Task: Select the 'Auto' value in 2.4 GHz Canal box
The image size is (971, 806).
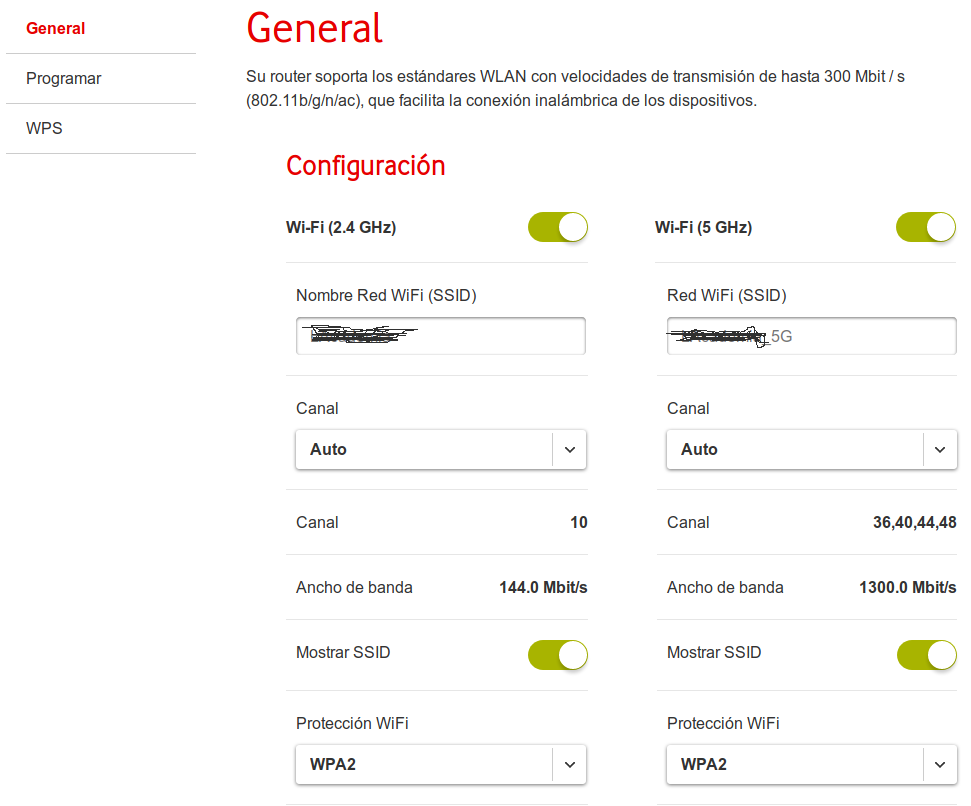Action: 328,450
